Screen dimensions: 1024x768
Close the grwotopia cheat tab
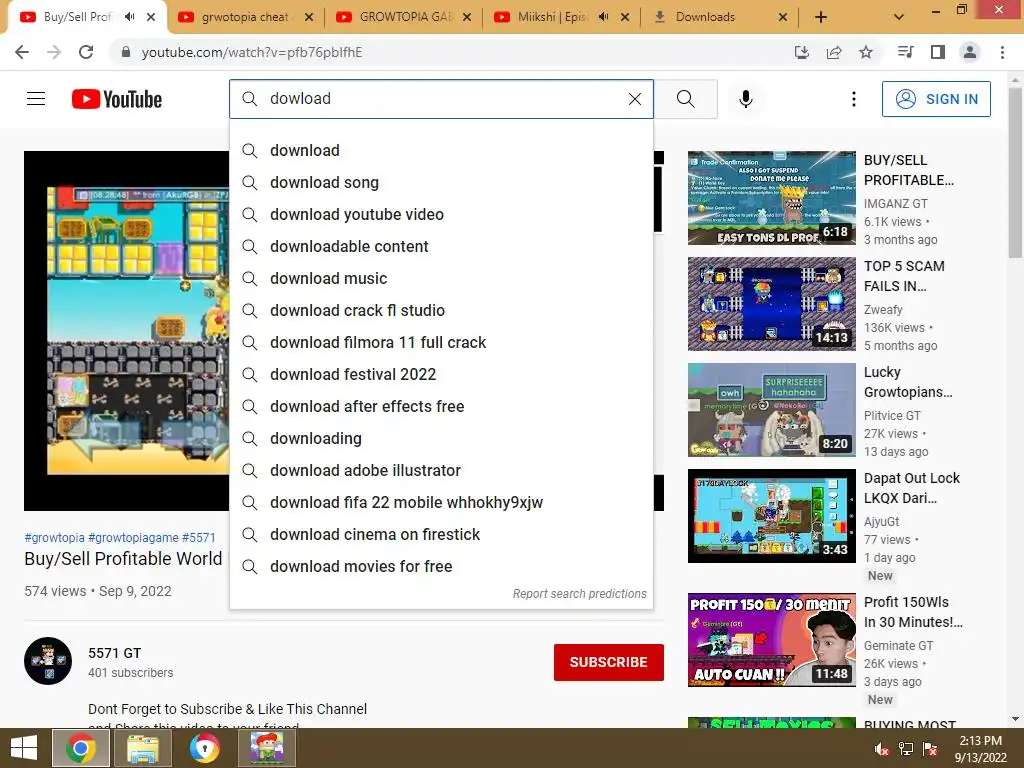coord(309,17)
